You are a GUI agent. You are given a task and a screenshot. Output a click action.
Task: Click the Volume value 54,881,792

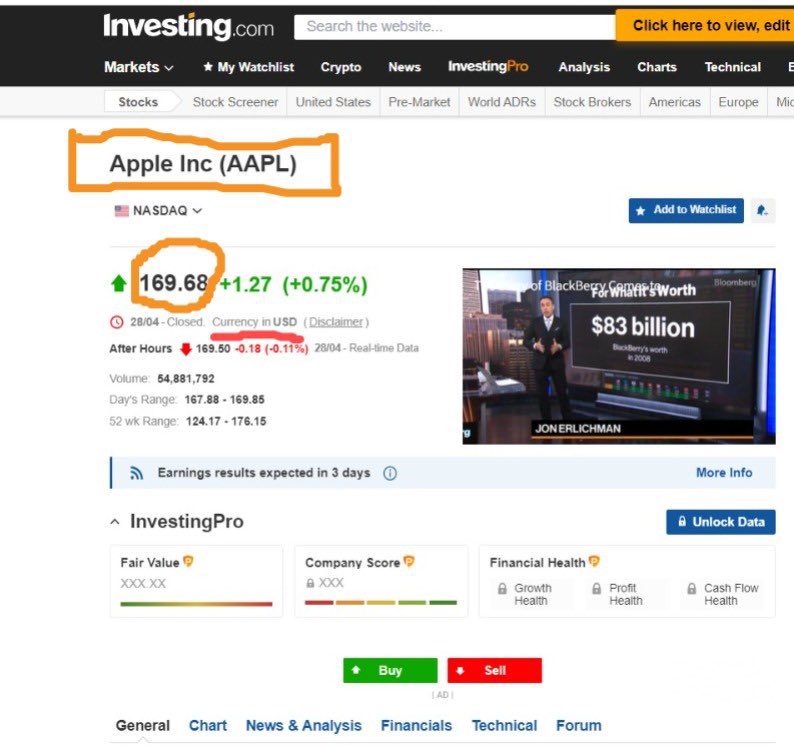pyautogui.click(x=186, y=379)
